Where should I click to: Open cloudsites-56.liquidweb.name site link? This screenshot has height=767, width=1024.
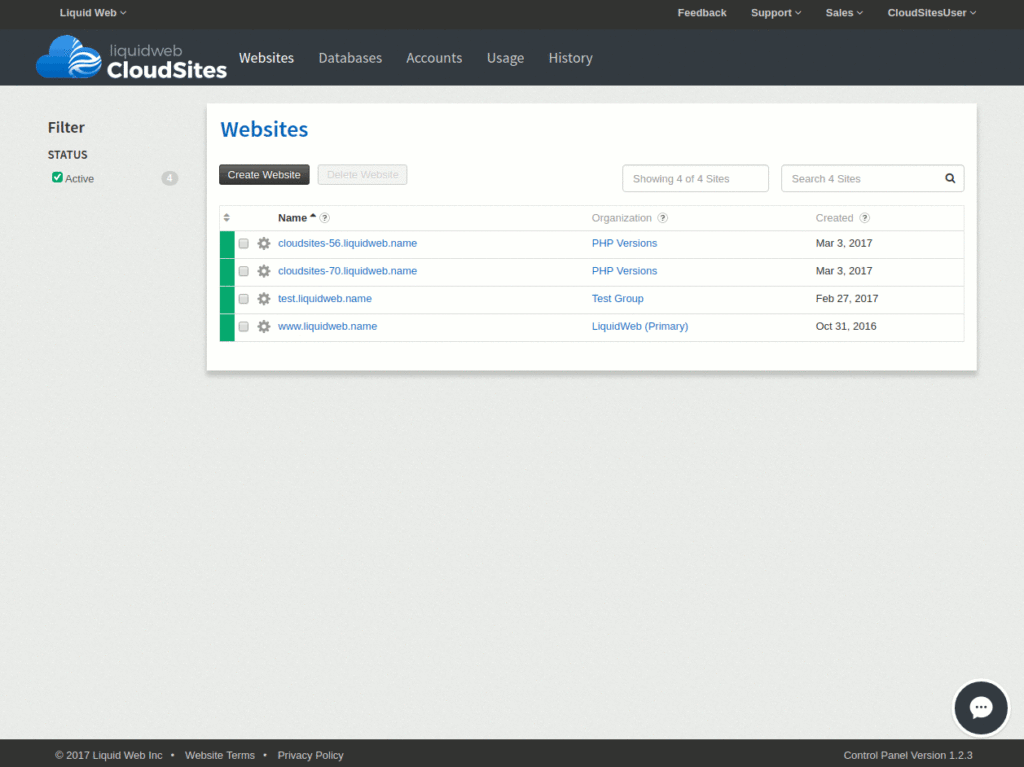347,244
